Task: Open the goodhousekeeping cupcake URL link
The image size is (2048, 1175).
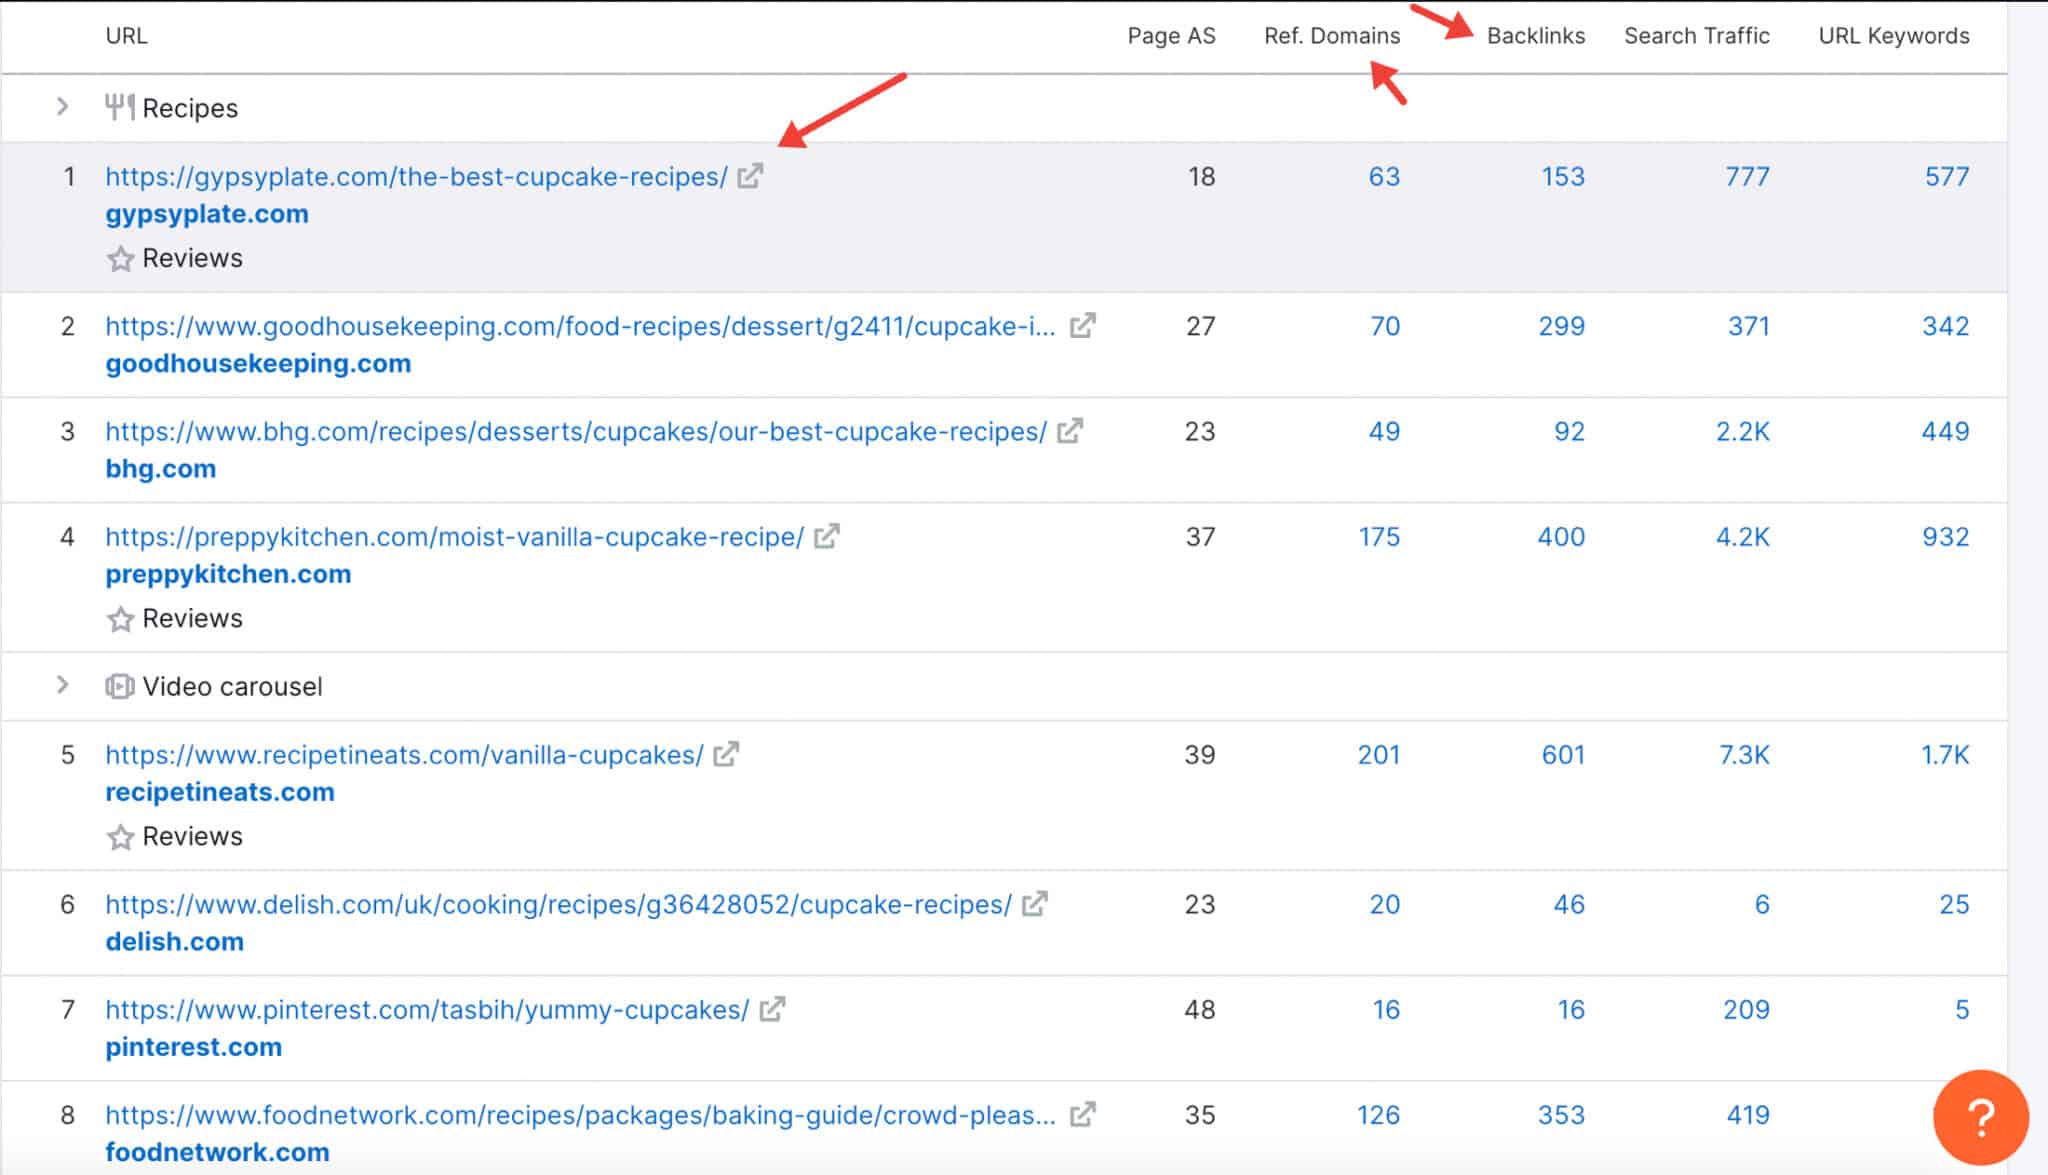Action: point(580,327)
